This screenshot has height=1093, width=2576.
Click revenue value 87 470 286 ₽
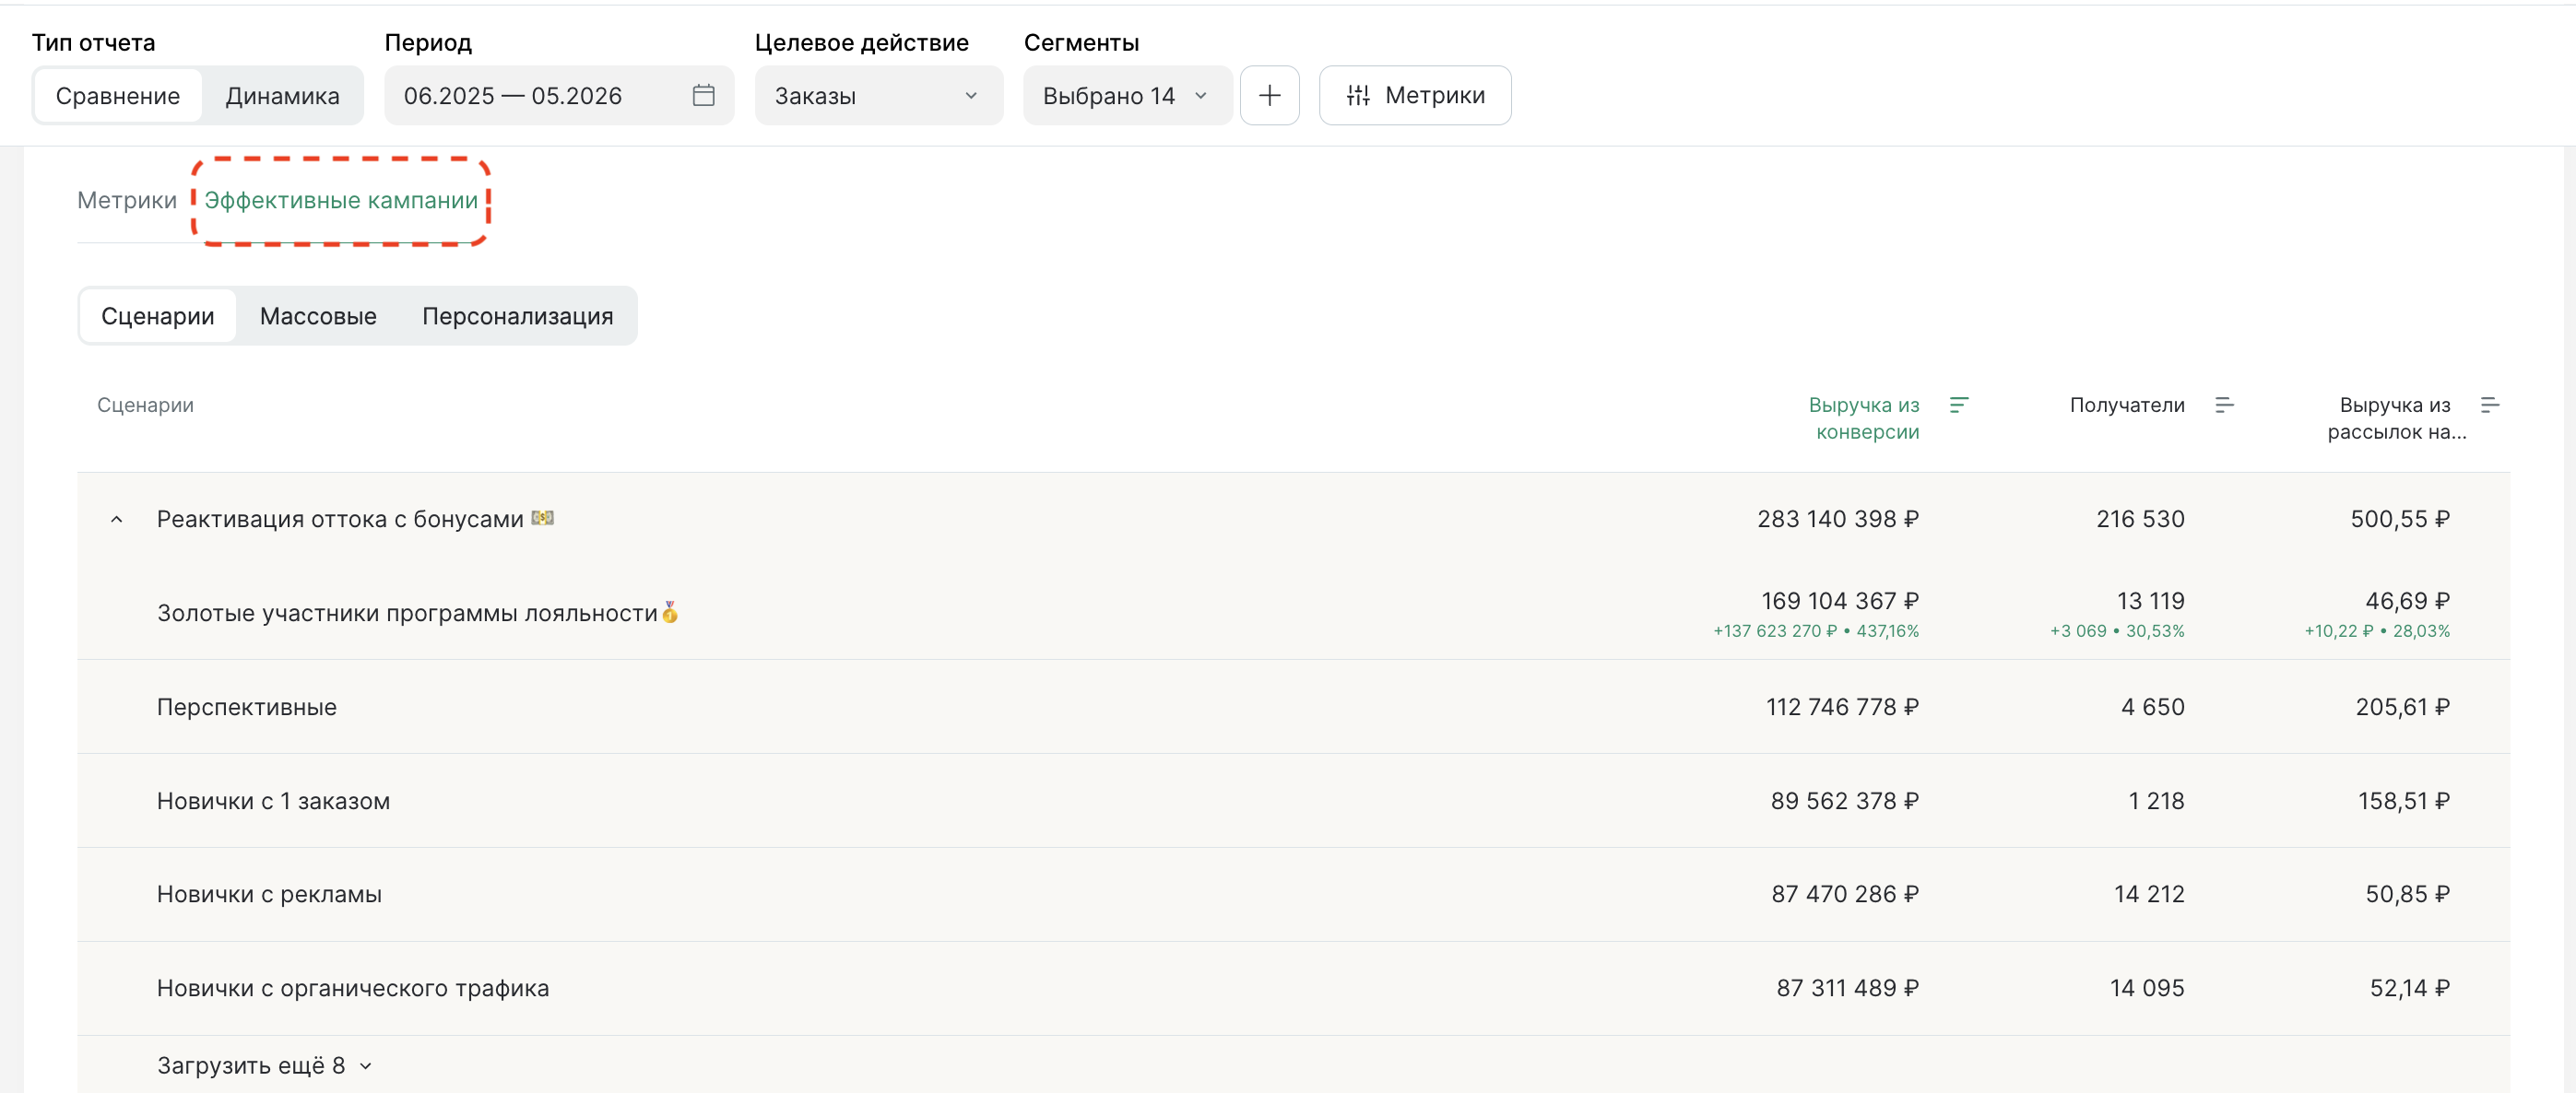point(1845,894)
